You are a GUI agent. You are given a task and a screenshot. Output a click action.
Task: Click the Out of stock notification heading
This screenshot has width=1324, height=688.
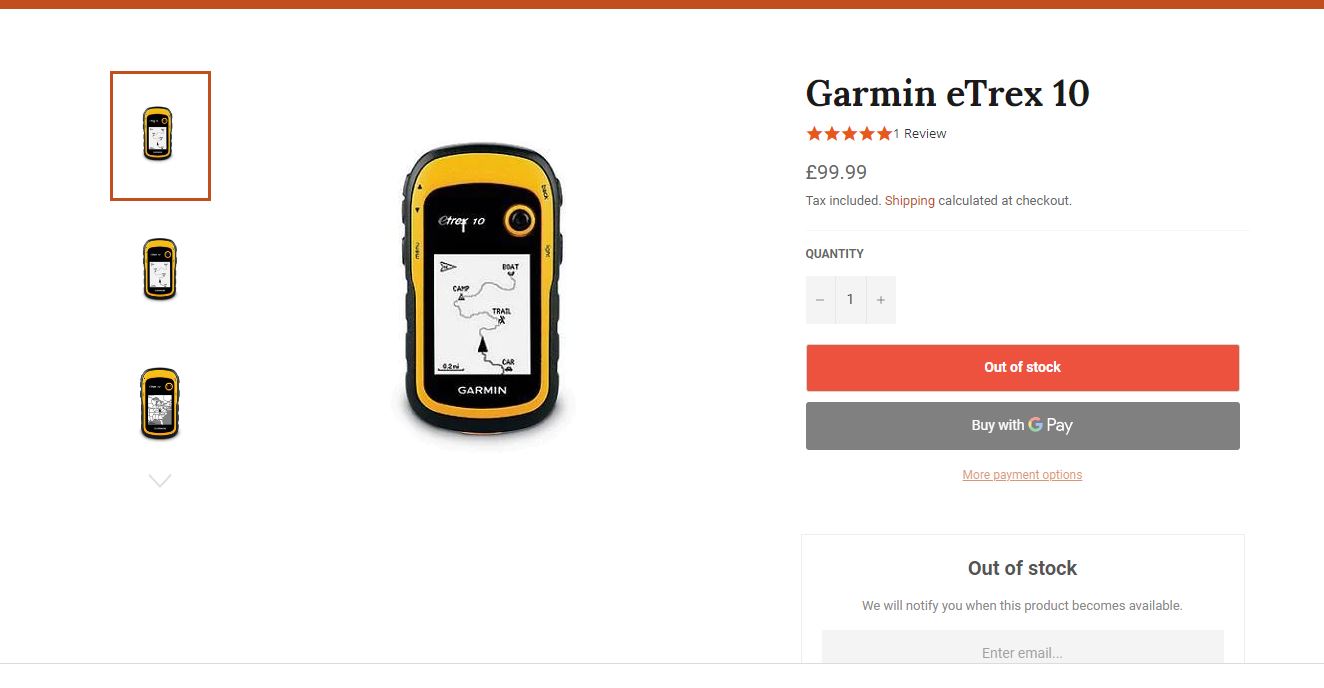point(1022,568)
